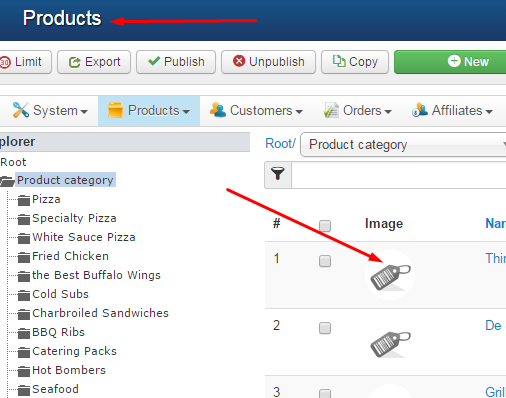Open the Orders menu
This screenshot has height=398, width=506.
click(x=357, y=111)
